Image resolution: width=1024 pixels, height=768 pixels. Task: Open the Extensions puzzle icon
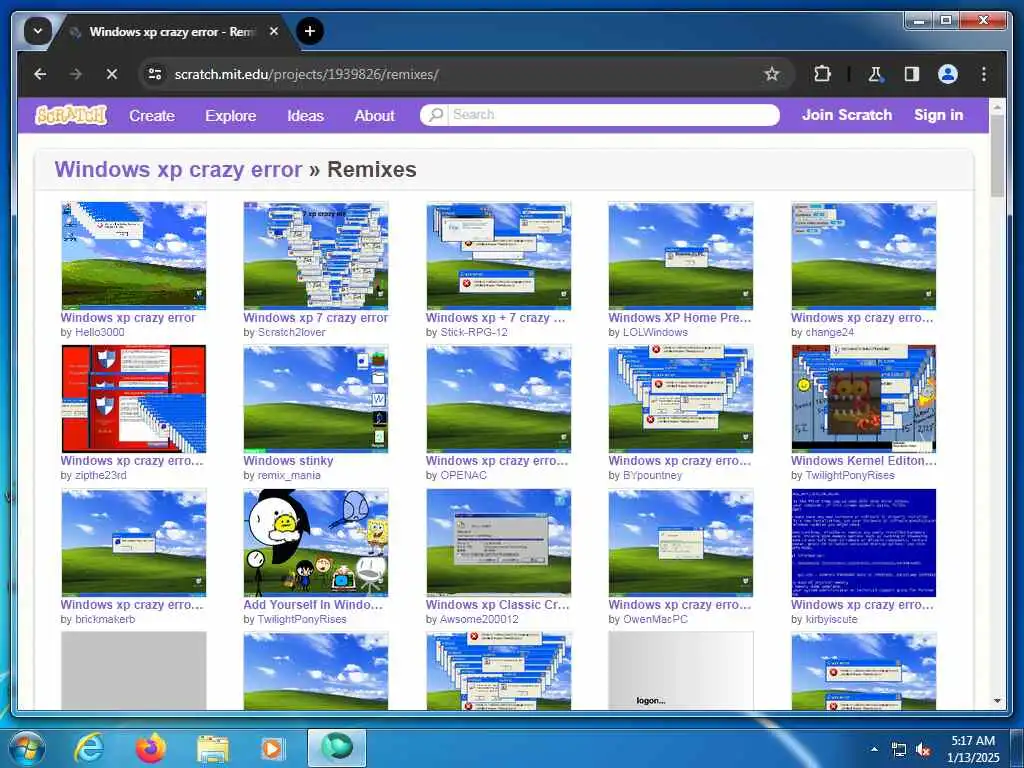coord(822,74)
